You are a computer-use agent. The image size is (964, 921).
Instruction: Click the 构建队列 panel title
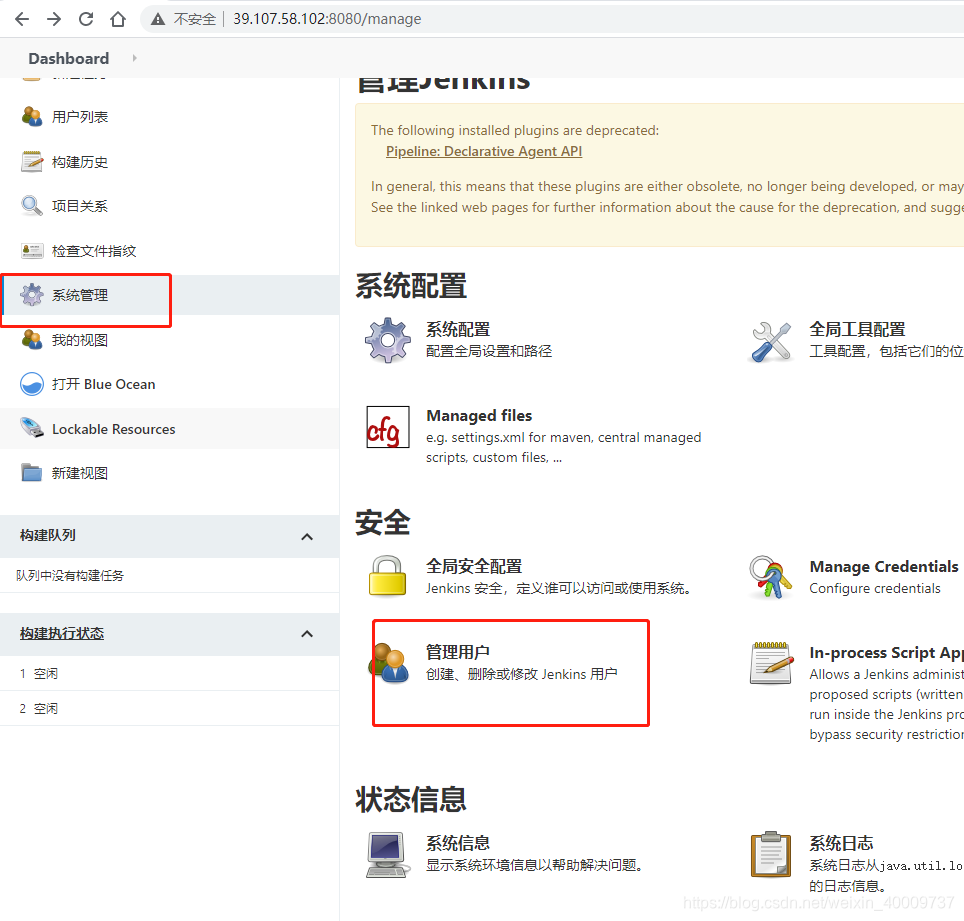pyautogui.click(x=47, y=535)
